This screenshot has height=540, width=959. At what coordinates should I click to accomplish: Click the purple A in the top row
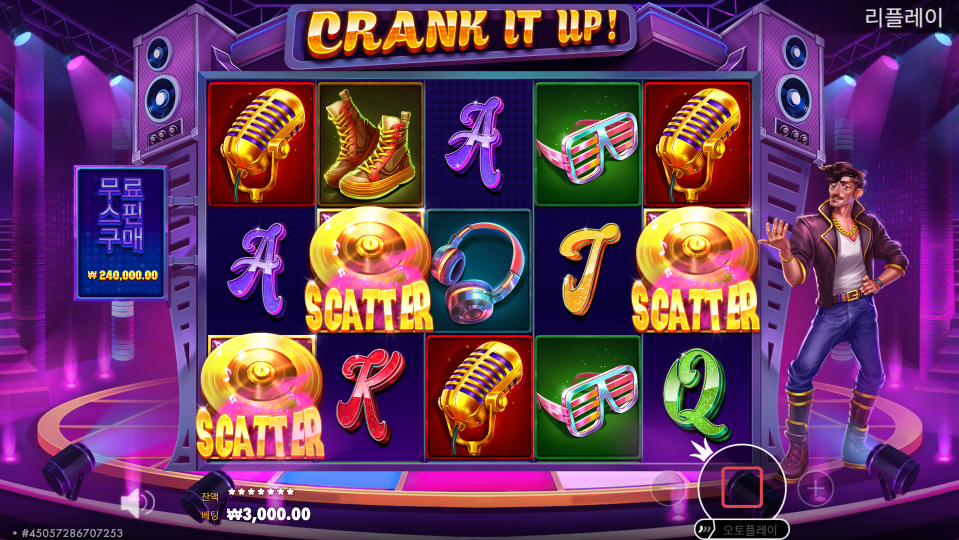tap(478, 144)
